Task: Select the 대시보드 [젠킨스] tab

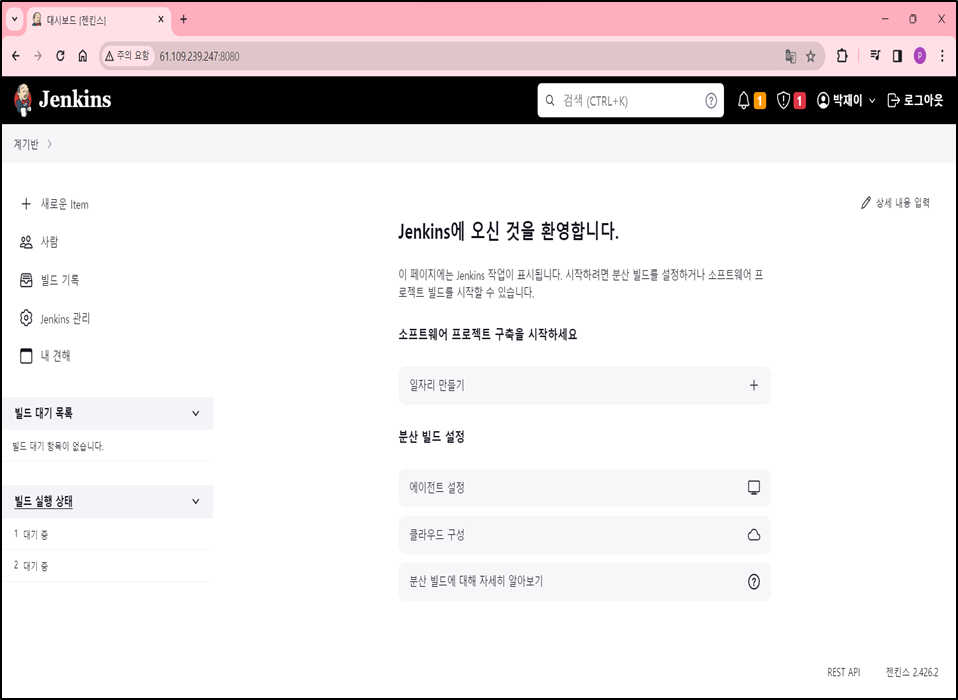Action: (98, 20)
